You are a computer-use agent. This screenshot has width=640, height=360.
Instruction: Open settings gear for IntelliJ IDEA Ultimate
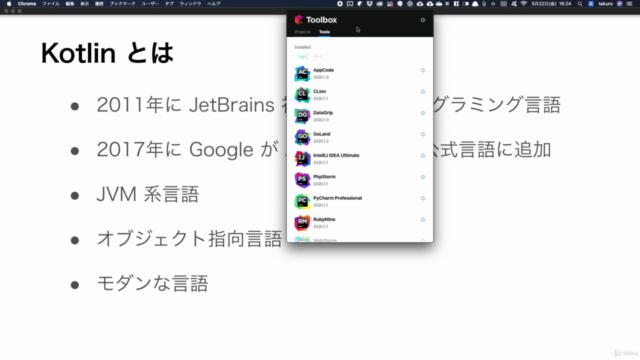[423, 156]
